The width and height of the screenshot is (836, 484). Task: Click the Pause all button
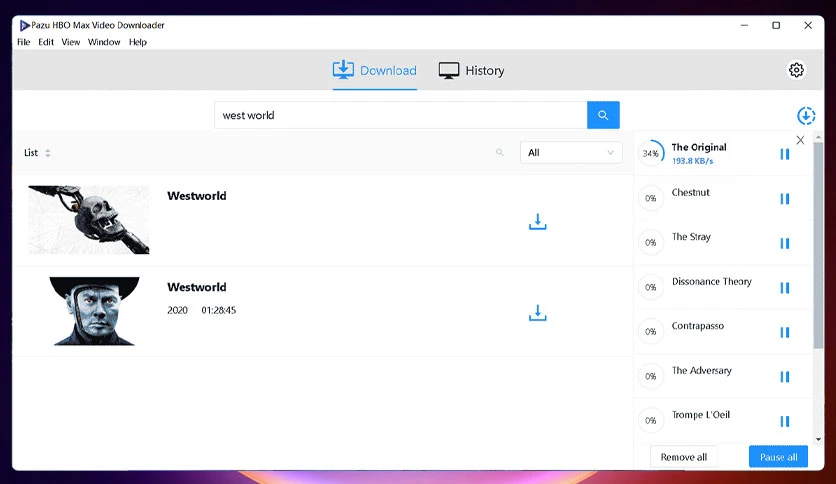click(x=778, y=457)
